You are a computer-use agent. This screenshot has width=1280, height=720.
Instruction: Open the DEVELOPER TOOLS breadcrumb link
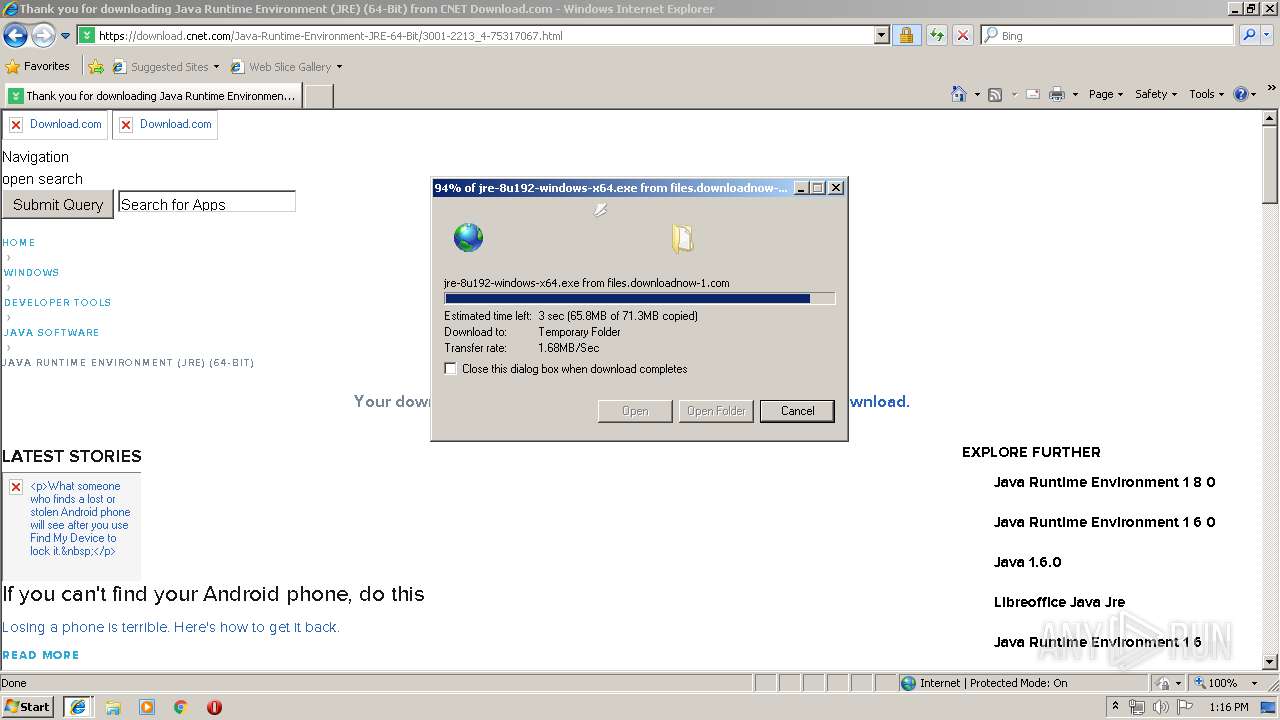pos(57,302)
